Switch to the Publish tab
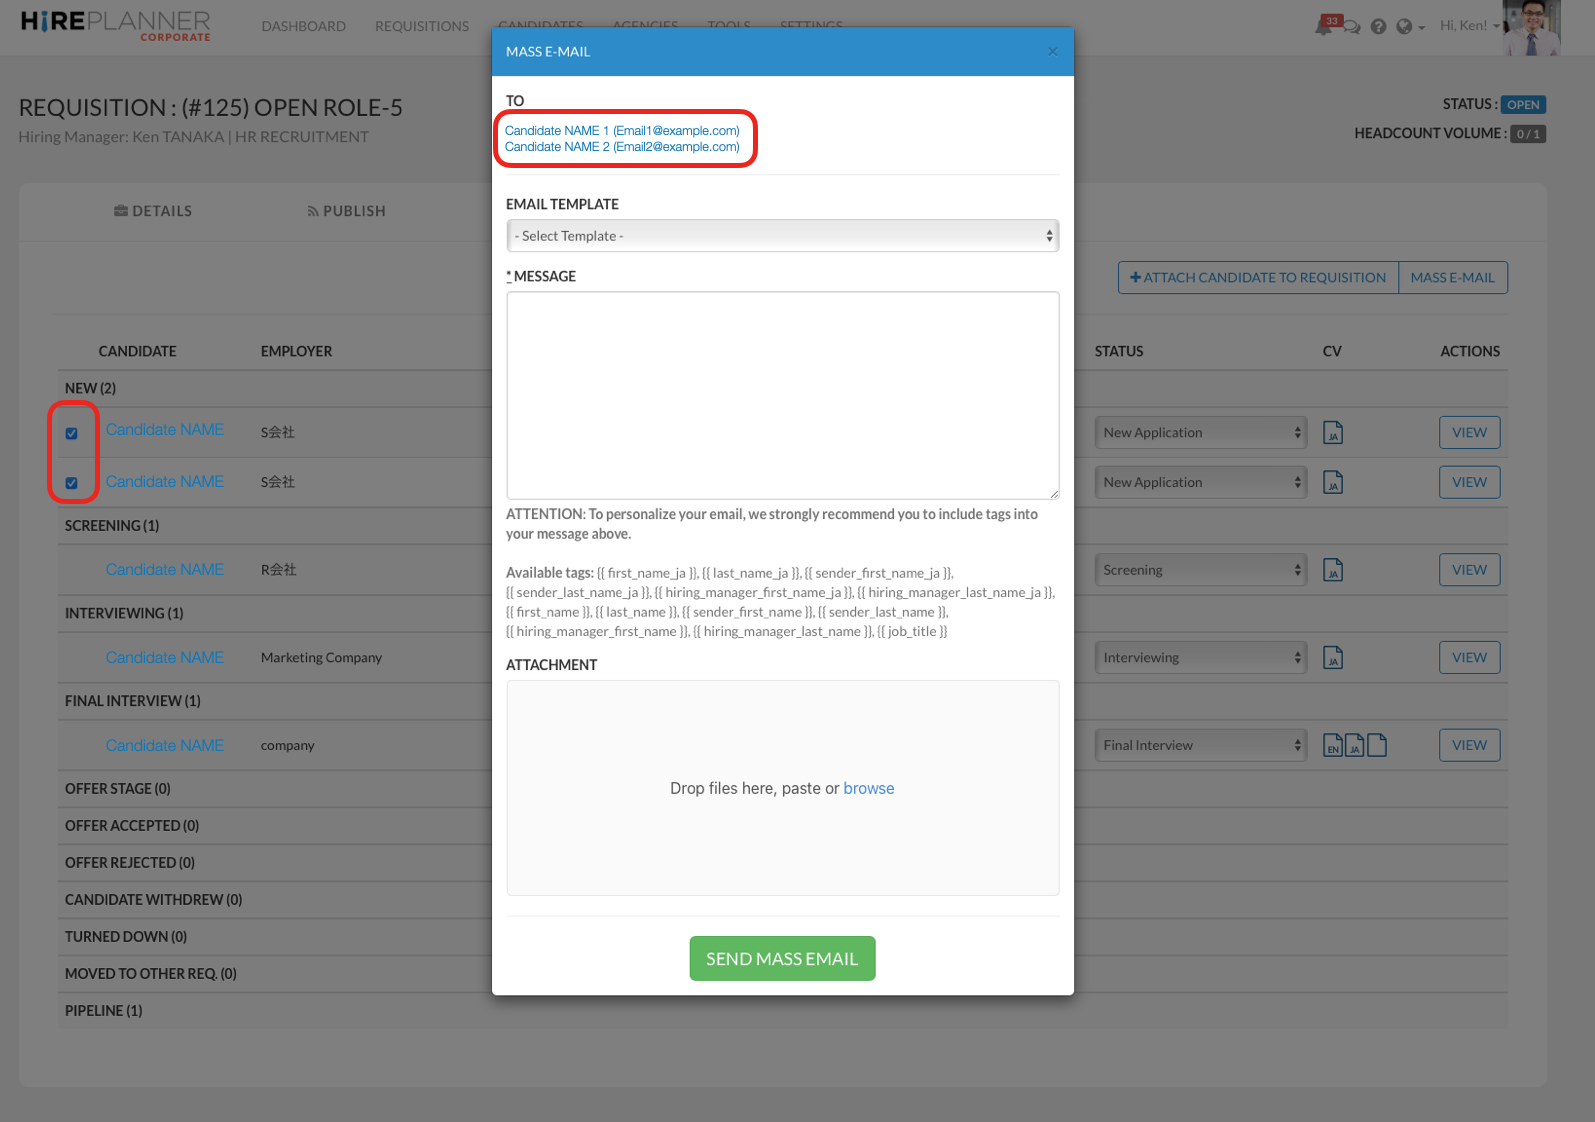Image resolution: width=1595 pixels, height=1122 pixels. [x=346, y=211]
